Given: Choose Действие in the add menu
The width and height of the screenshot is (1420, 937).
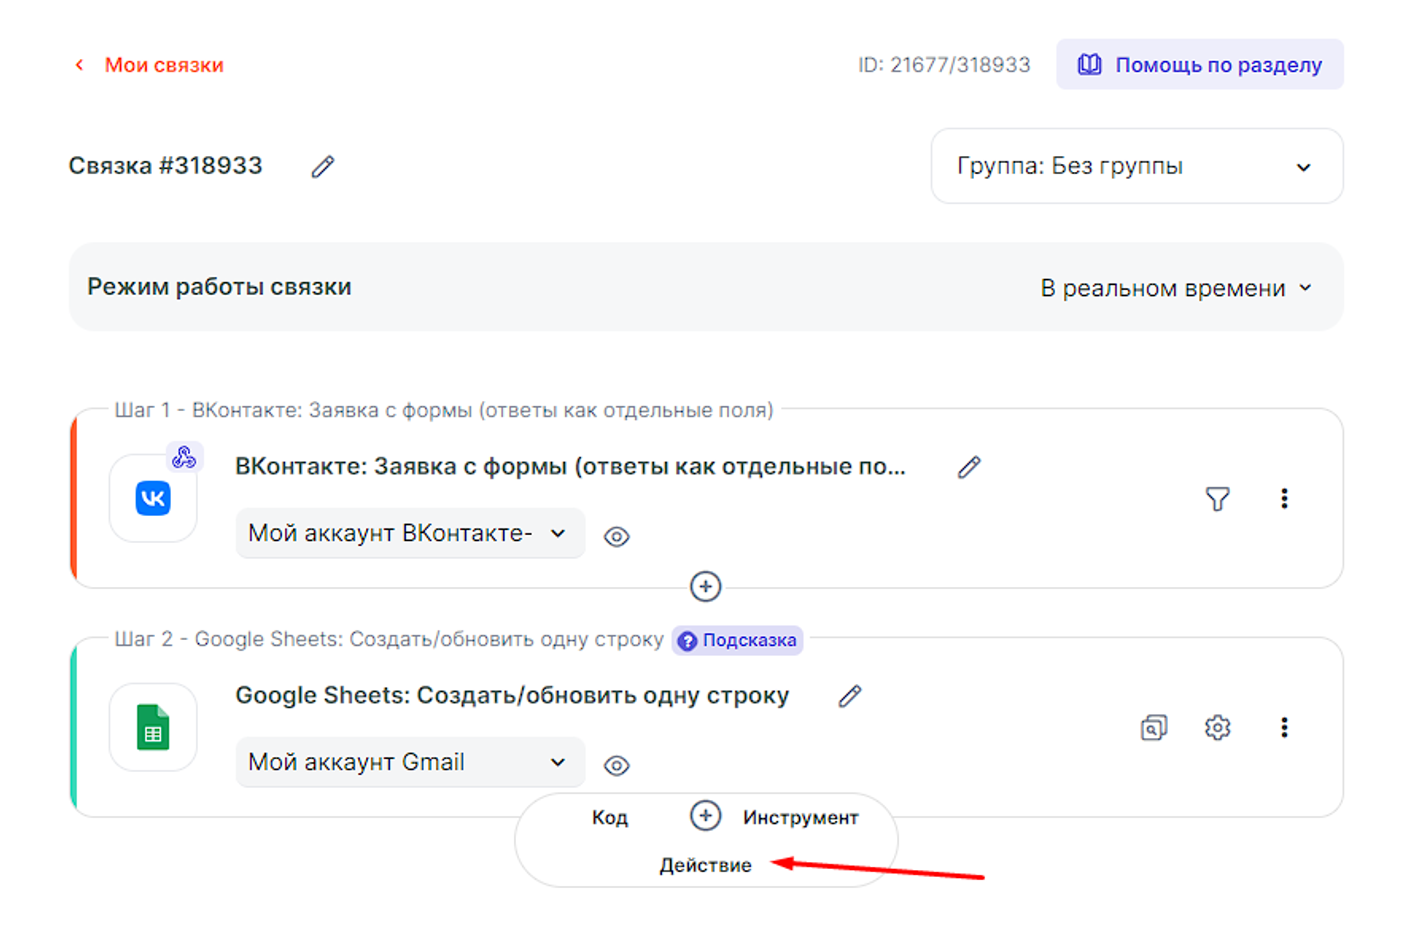Looking at the screenshot, I should (705, 866).
